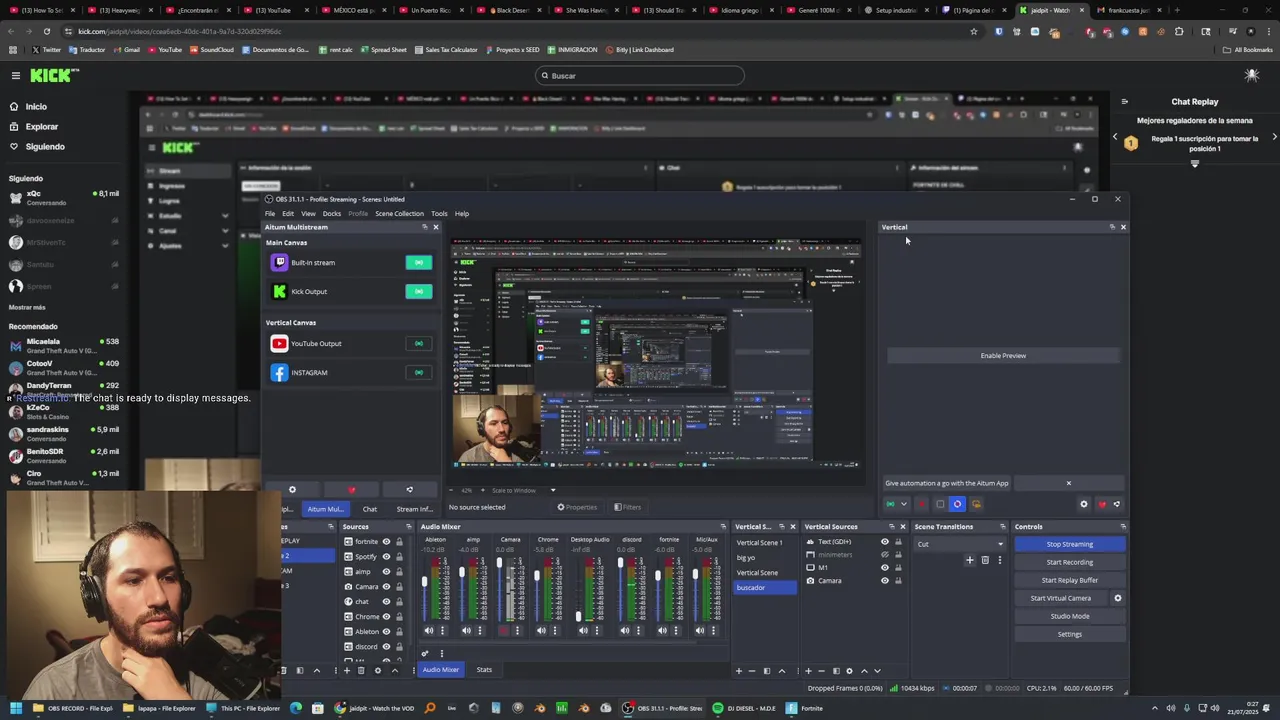
Task: Click Enable Preview in the Vertical dock
Action: point(1003,355)
